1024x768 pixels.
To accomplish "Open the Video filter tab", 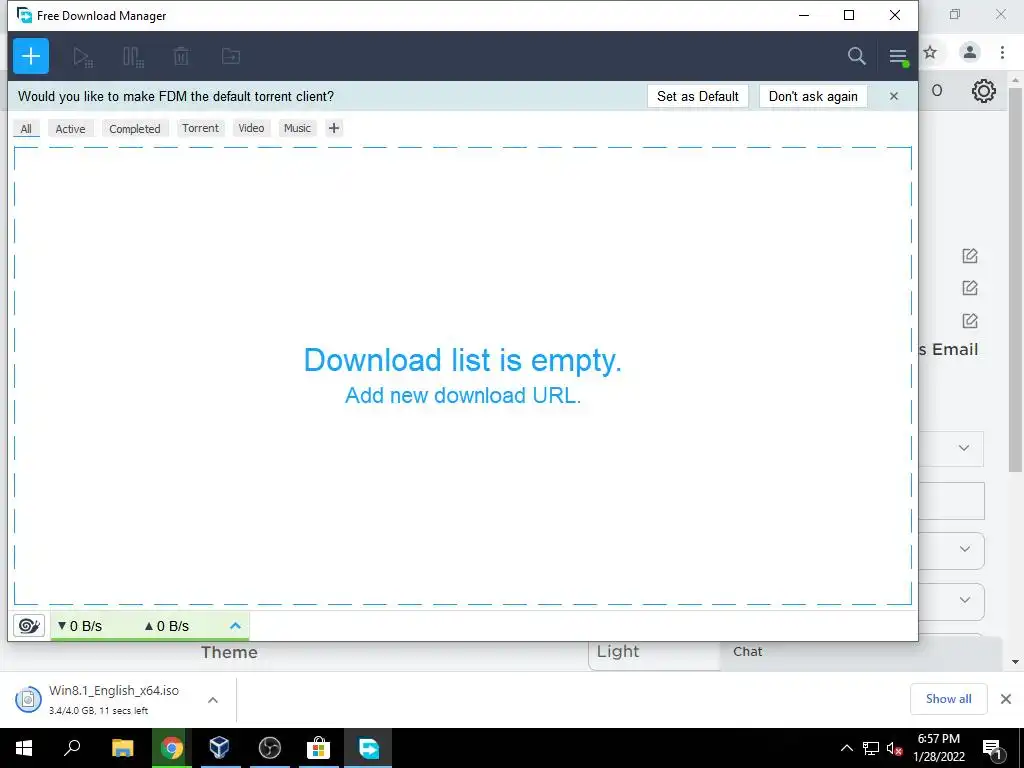I will pos(251,128).
